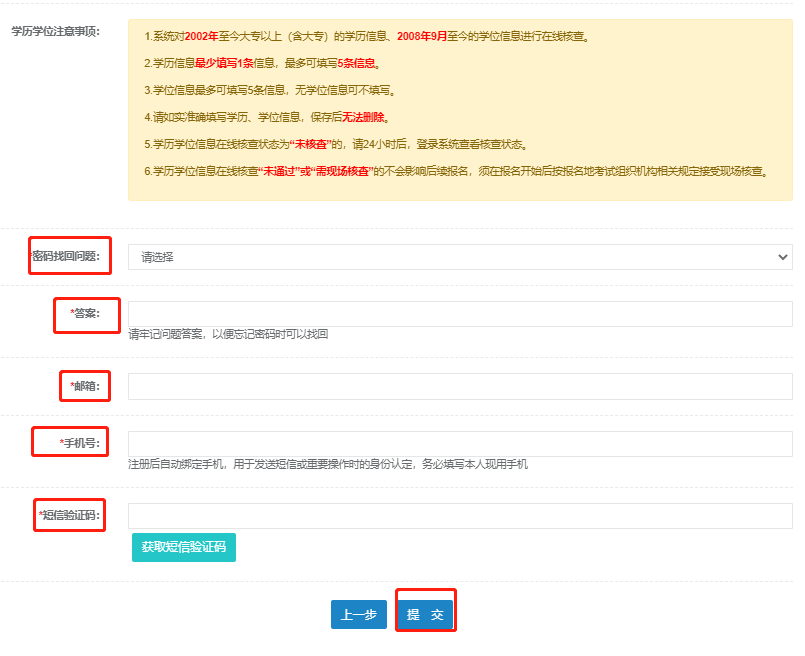Image resolution: width=805 pixels, height=656 pixels.
Task: Submit the registration form
Action: (424, 615)
